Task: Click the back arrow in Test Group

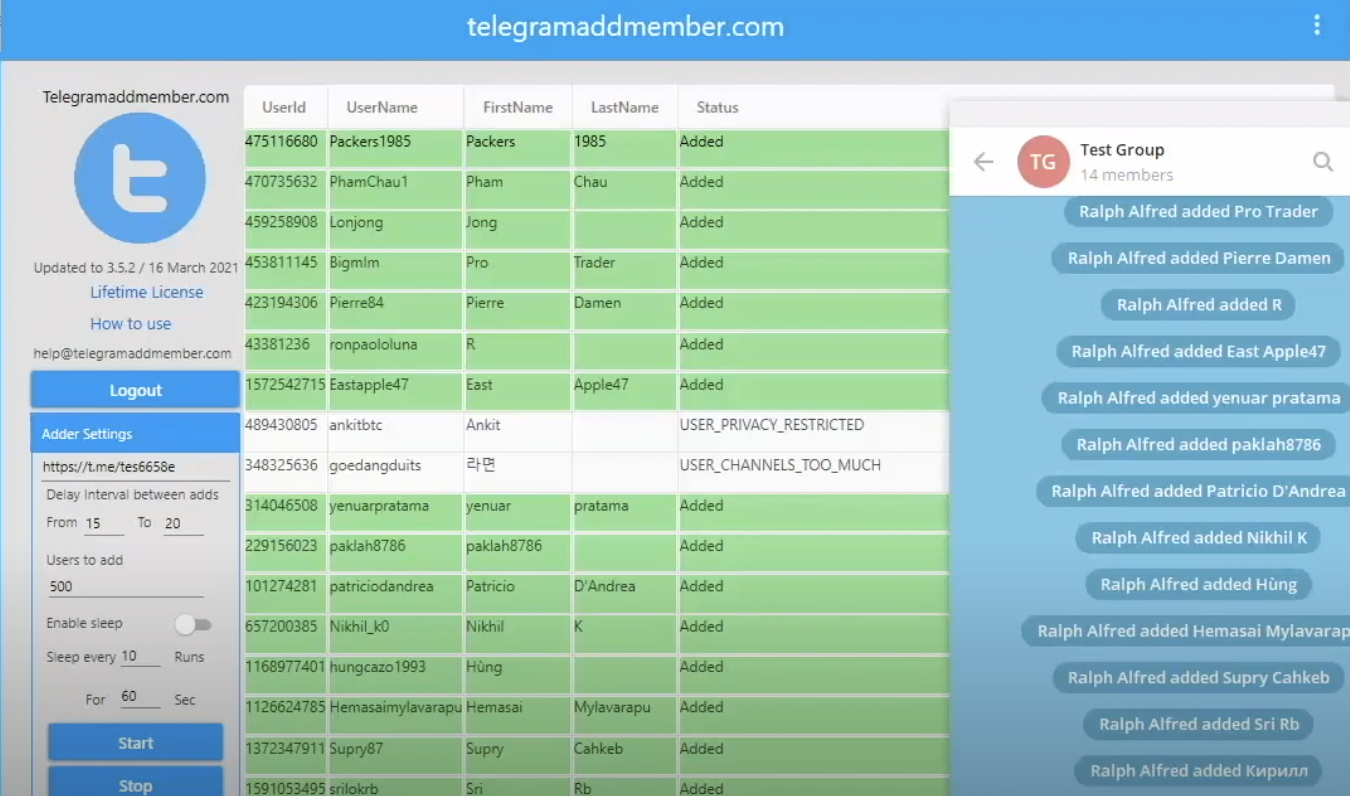Action: click(x=984, y=161)
